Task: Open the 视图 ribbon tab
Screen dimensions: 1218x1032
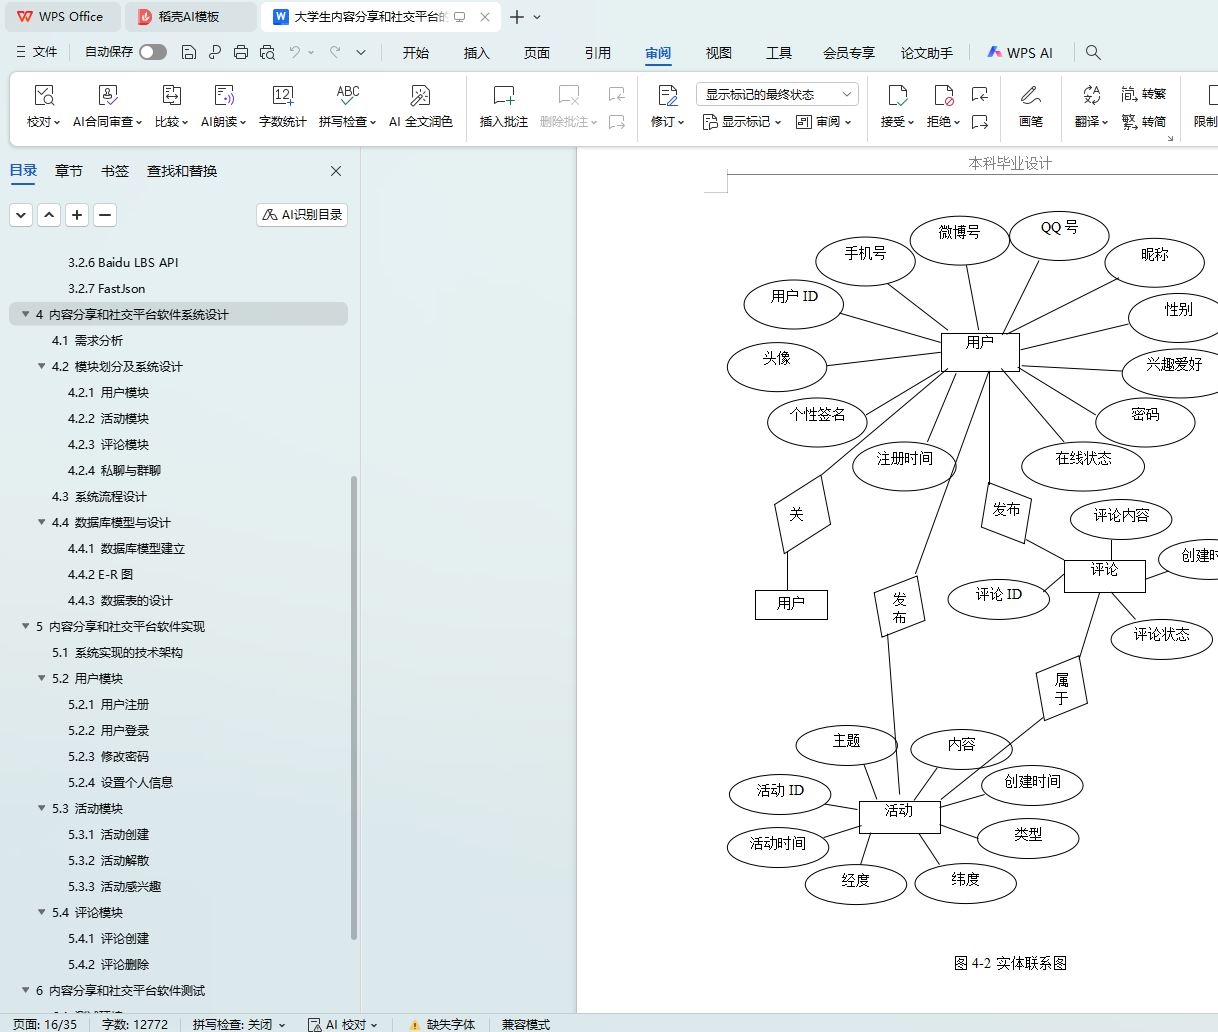Action: 718,53
